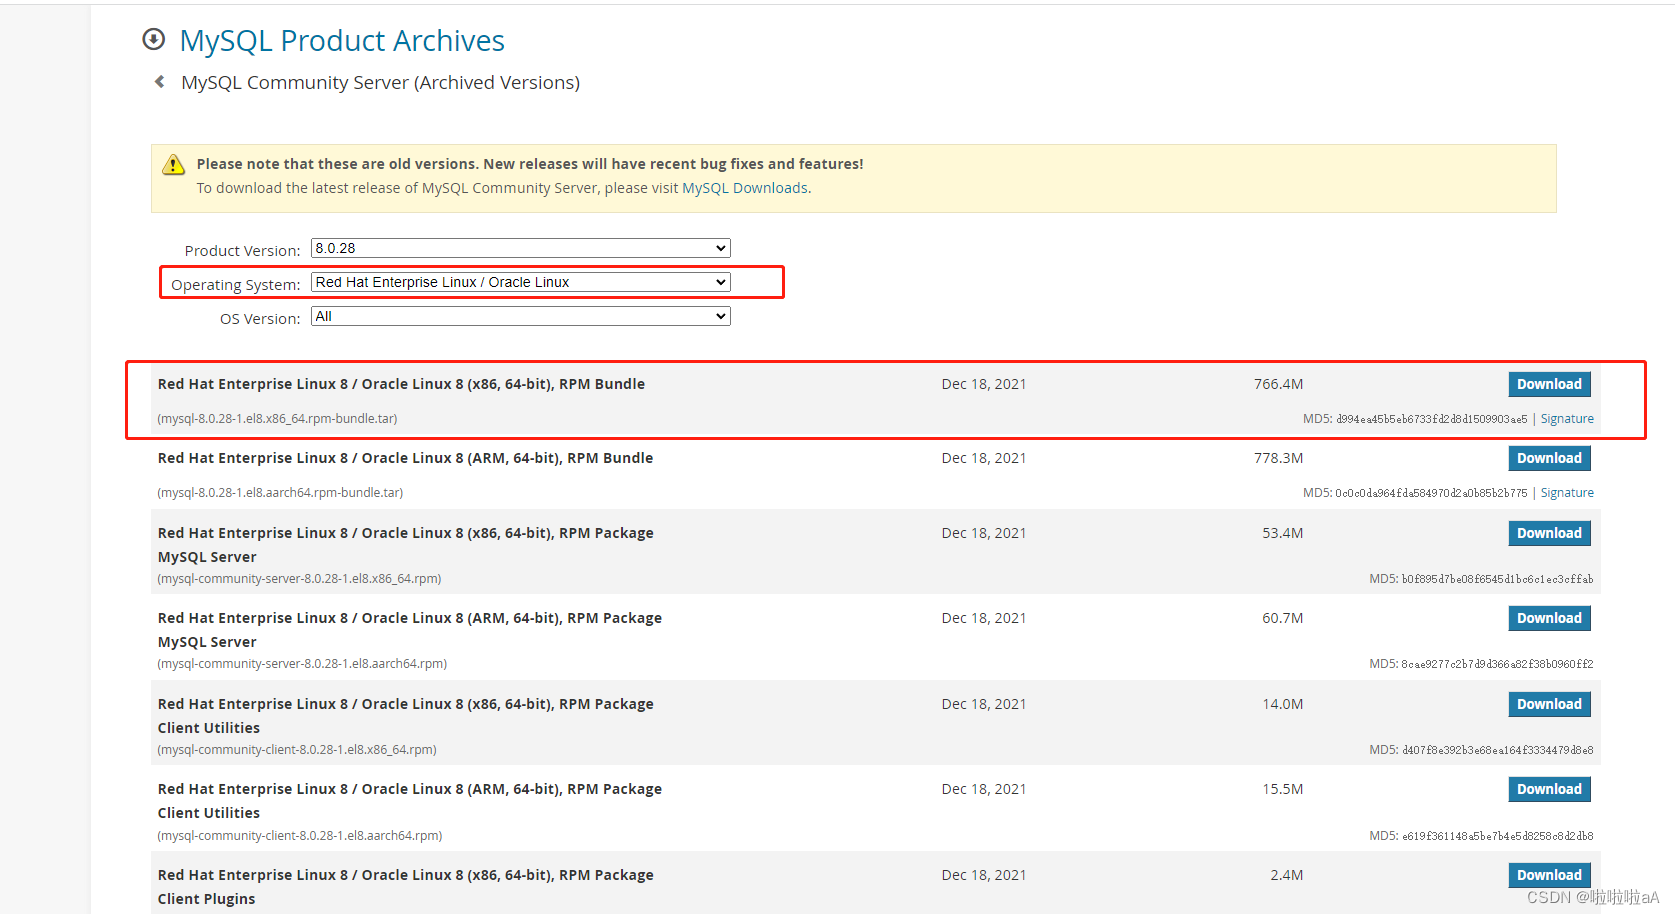Image resolution: width=1675 pixels, height=914 pixels.
Task: Click the highlighted RPM Bundle row
Action: (700, 400)
